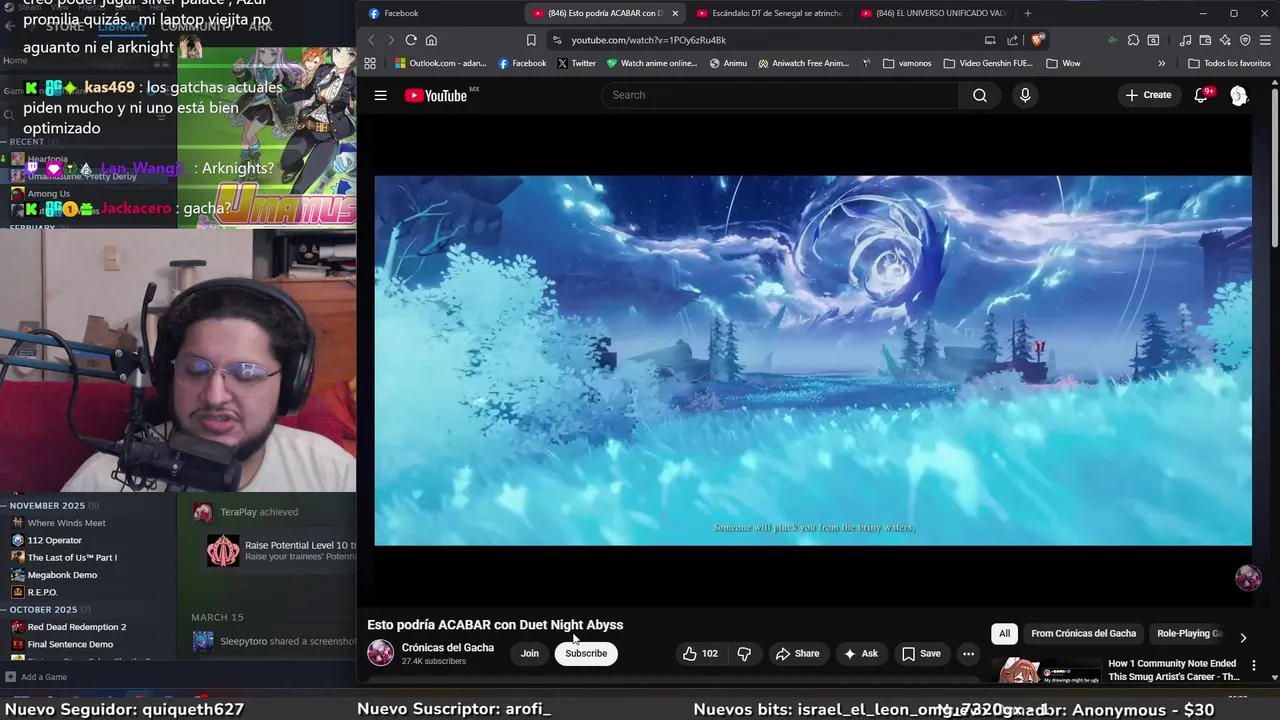Image resolution: width=1280 pixels, height=720 pixels.
Task: Click the Create button on YouTube
Action: pyautogui.click(x=1148, y=95)
